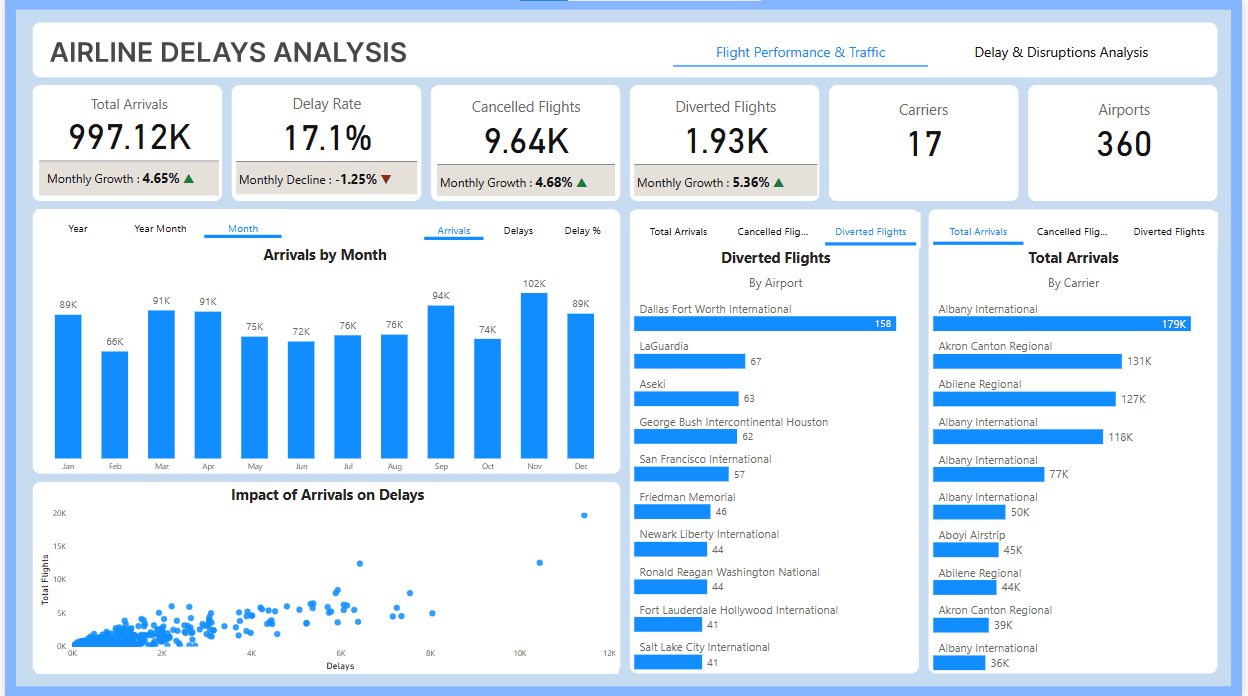1248x696 pixels.
Task: Select the Newark Liberty International bar
Action: coord(670,549)
